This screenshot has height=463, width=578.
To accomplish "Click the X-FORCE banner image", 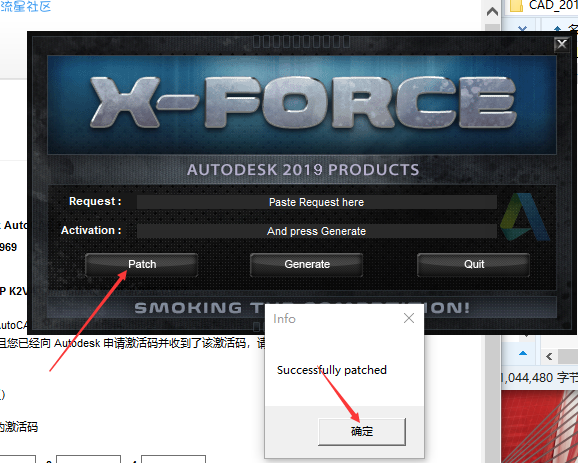I will [302, 105].
